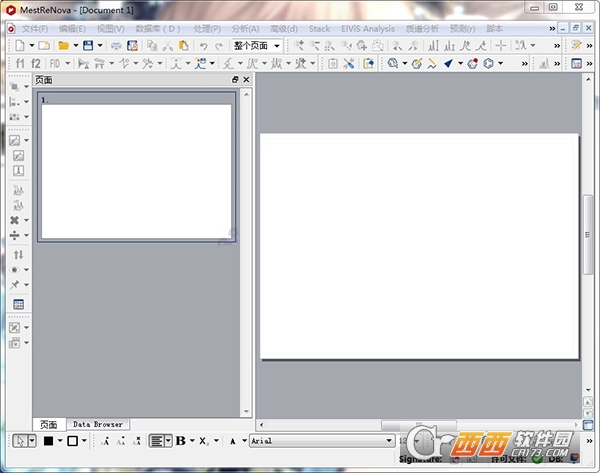Click the crosshair cursor icon
600x473 pixels.
click(501, 46)
